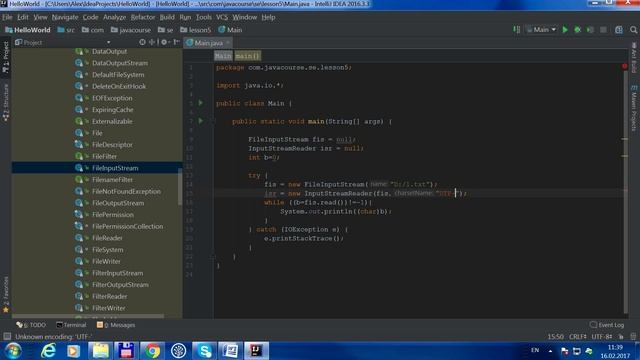
Task: Open the Navigate menu
Action: [x=65, y=17]
